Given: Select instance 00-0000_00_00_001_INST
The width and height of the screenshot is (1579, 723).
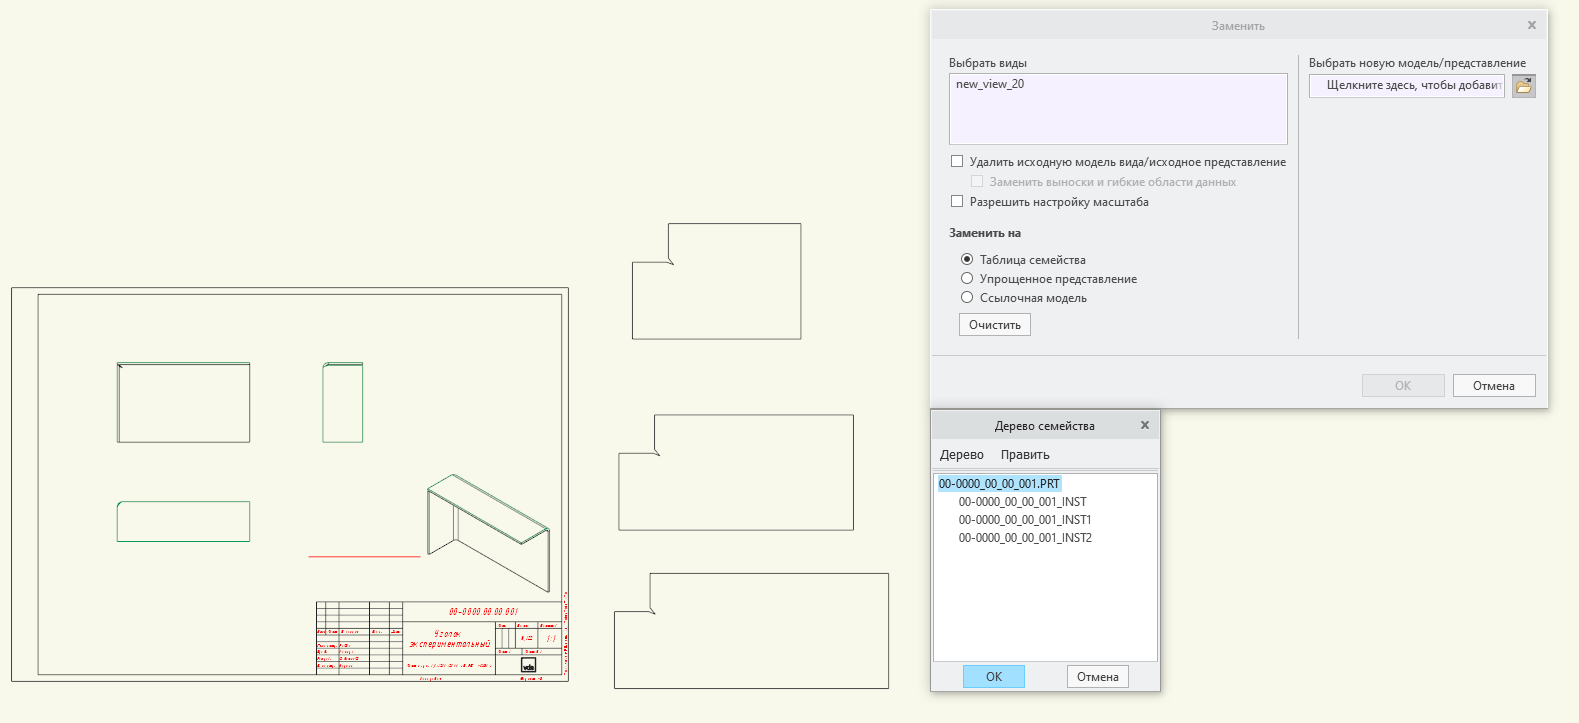Looking at the screenshot, I should click(1022, 502).
